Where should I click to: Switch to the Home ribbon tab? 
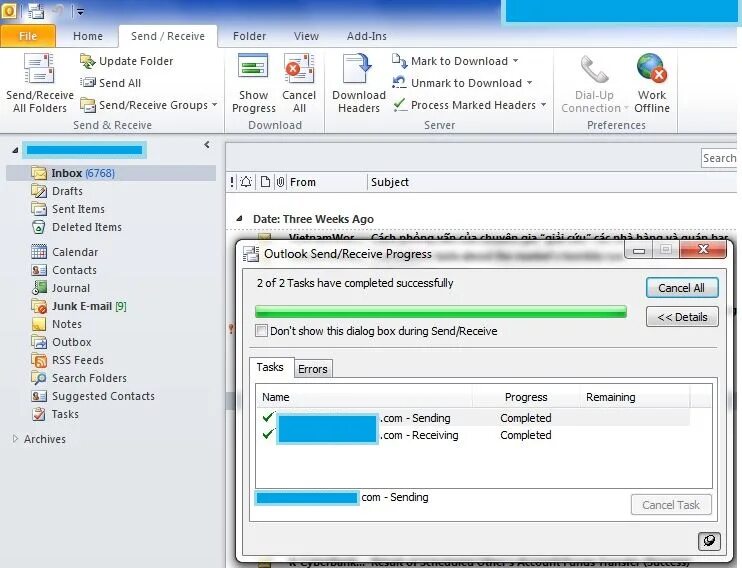(88, 36)
